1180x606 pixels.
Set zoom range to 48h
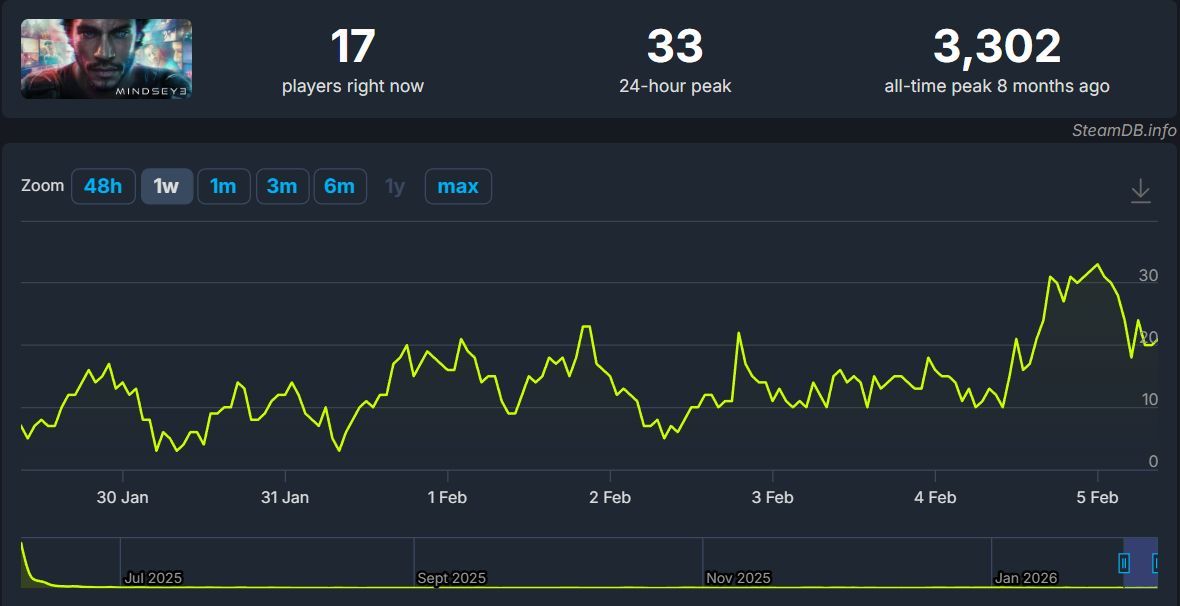[x=103, y=187]
